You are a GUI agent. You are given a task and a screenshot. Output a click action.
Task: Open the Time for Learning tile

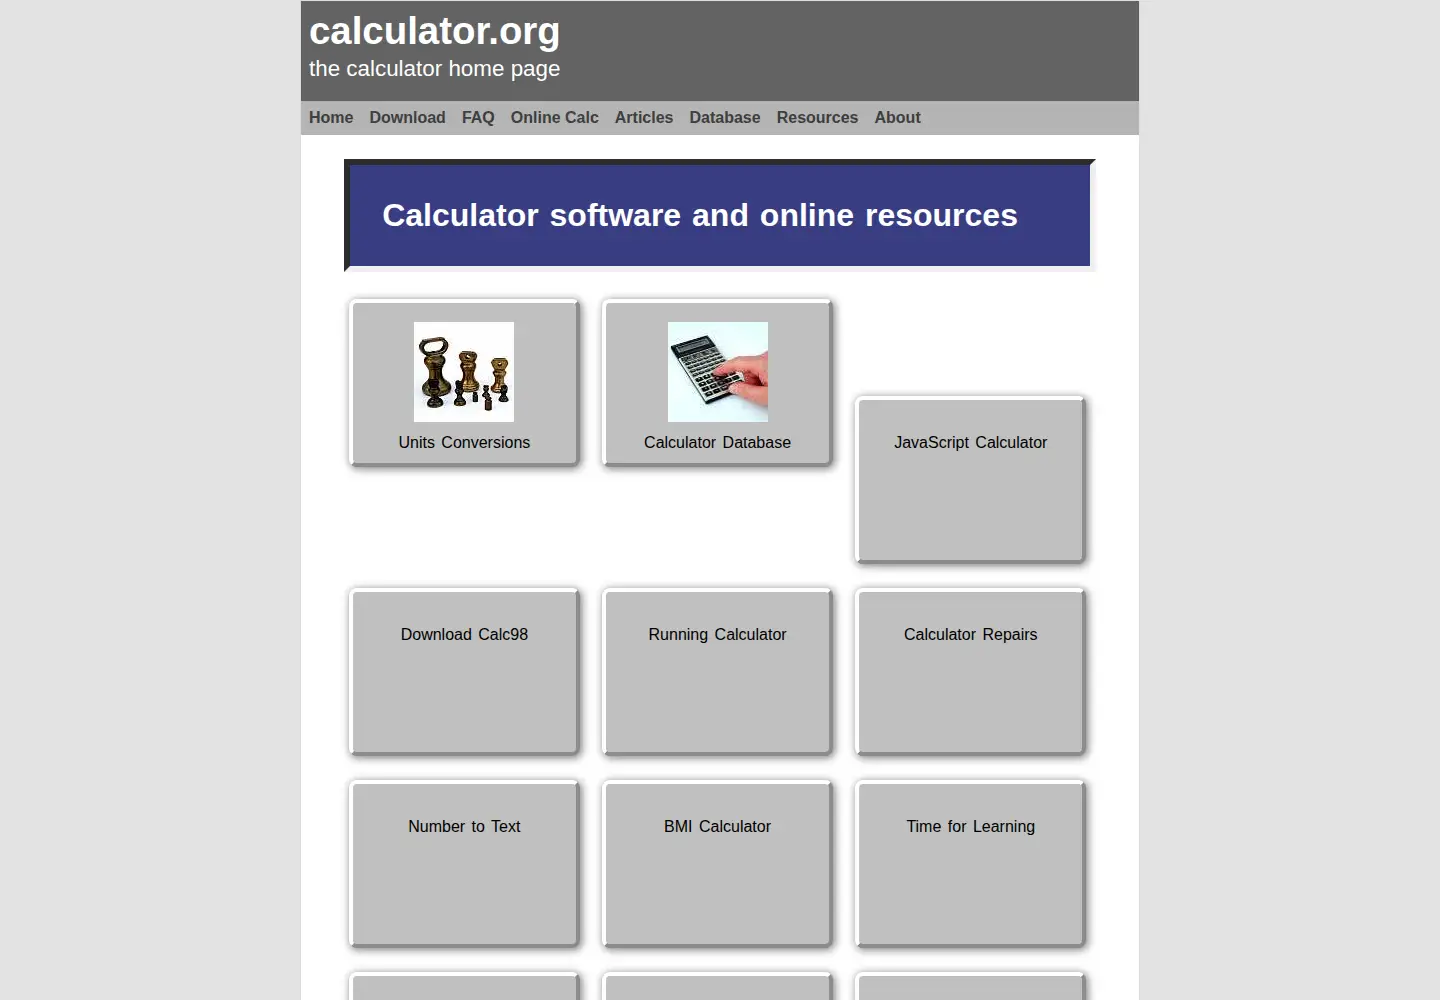tap(970, 864)
